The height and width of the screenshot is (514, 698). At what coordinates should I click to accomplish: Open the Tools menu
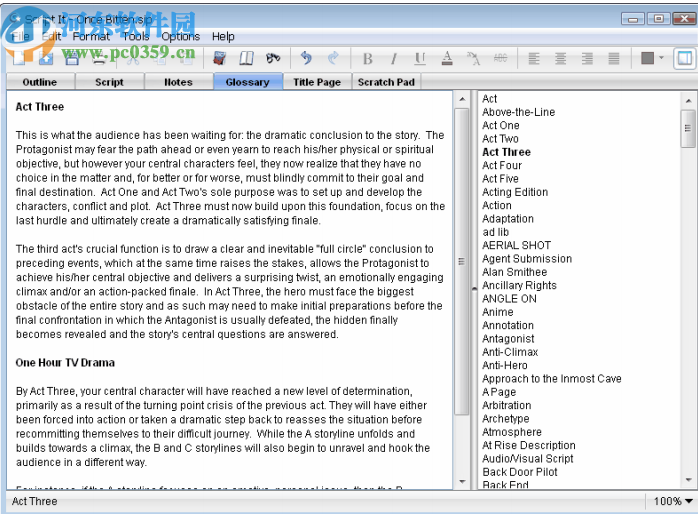pos(136,36)
